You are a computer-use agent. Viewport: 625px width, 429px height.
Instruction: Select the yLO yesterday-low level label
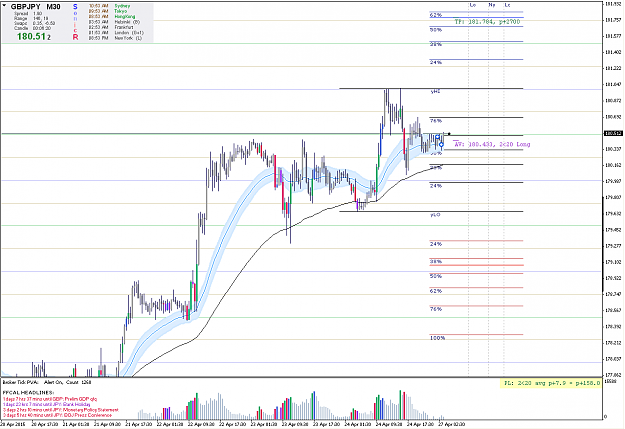tap(435, 215)
